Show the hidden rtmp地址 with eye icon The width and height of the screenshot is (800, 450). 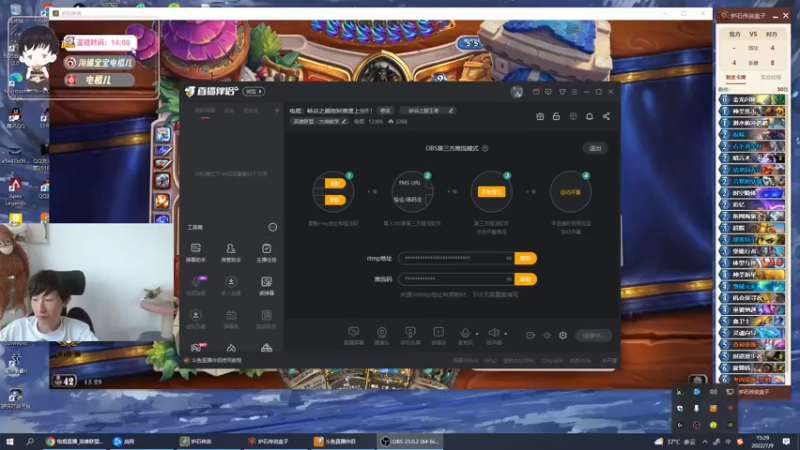tap(509, 258)
